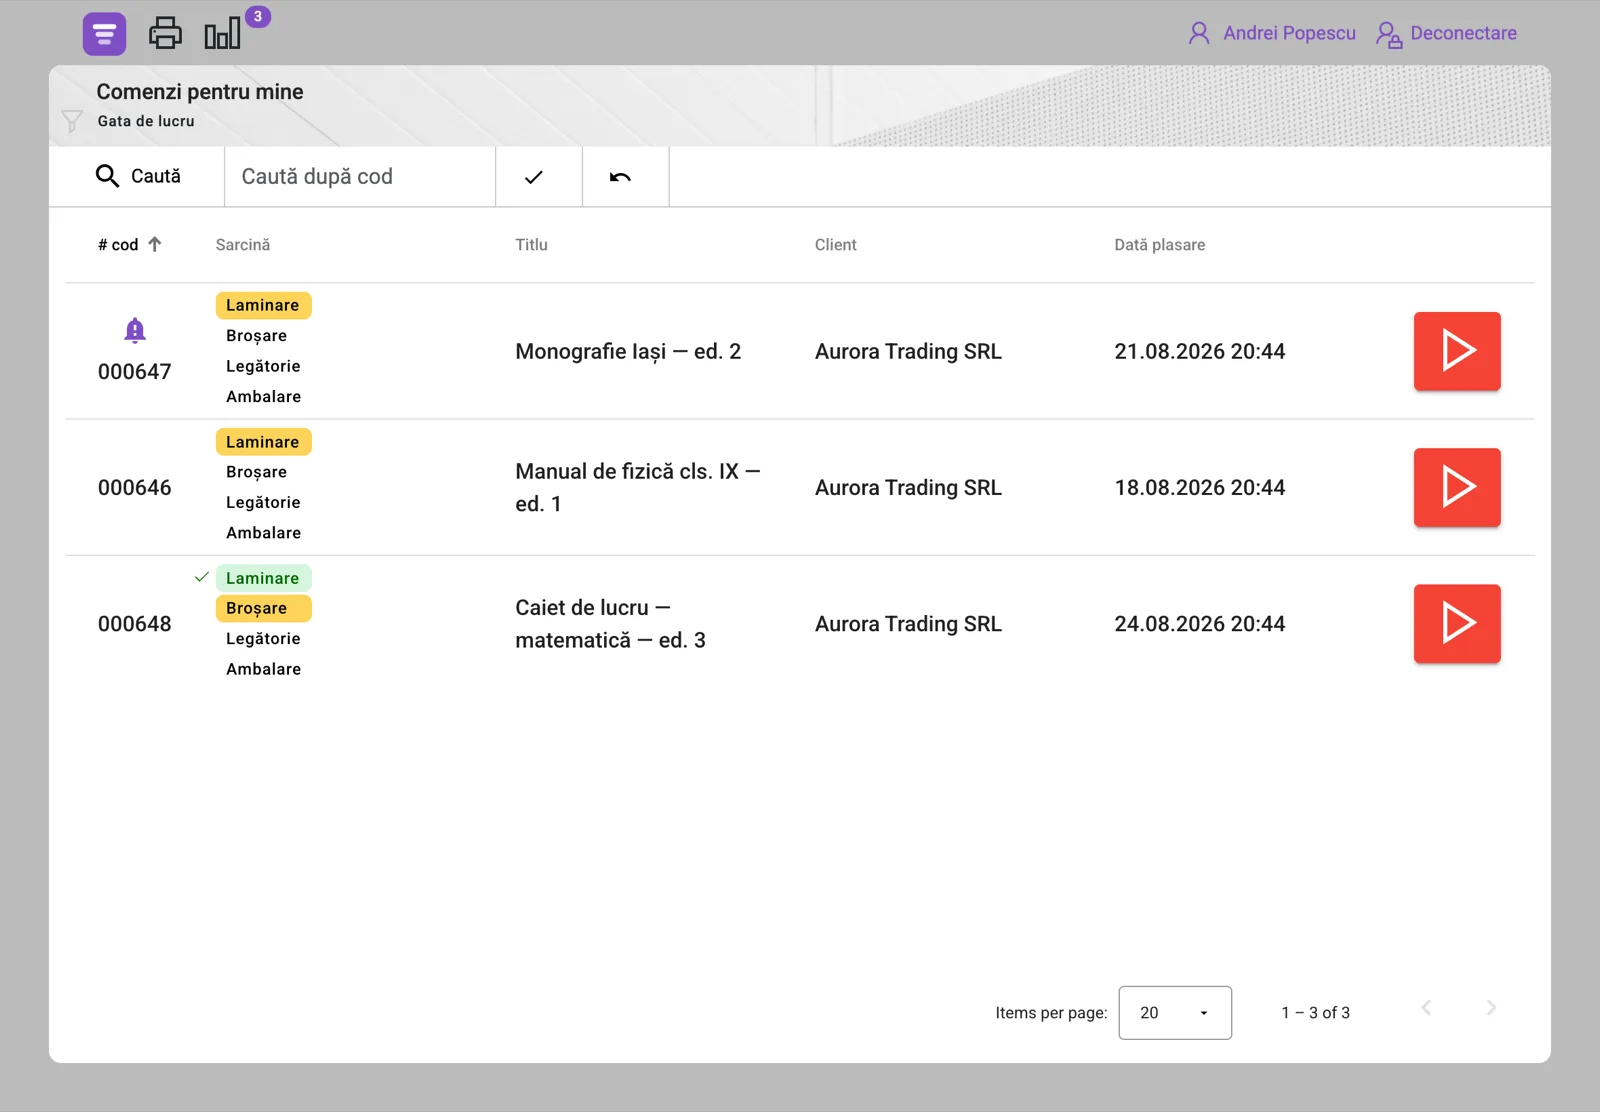Focus the Caută după cod field
Screen dimensions: 1600x1112
360,177
